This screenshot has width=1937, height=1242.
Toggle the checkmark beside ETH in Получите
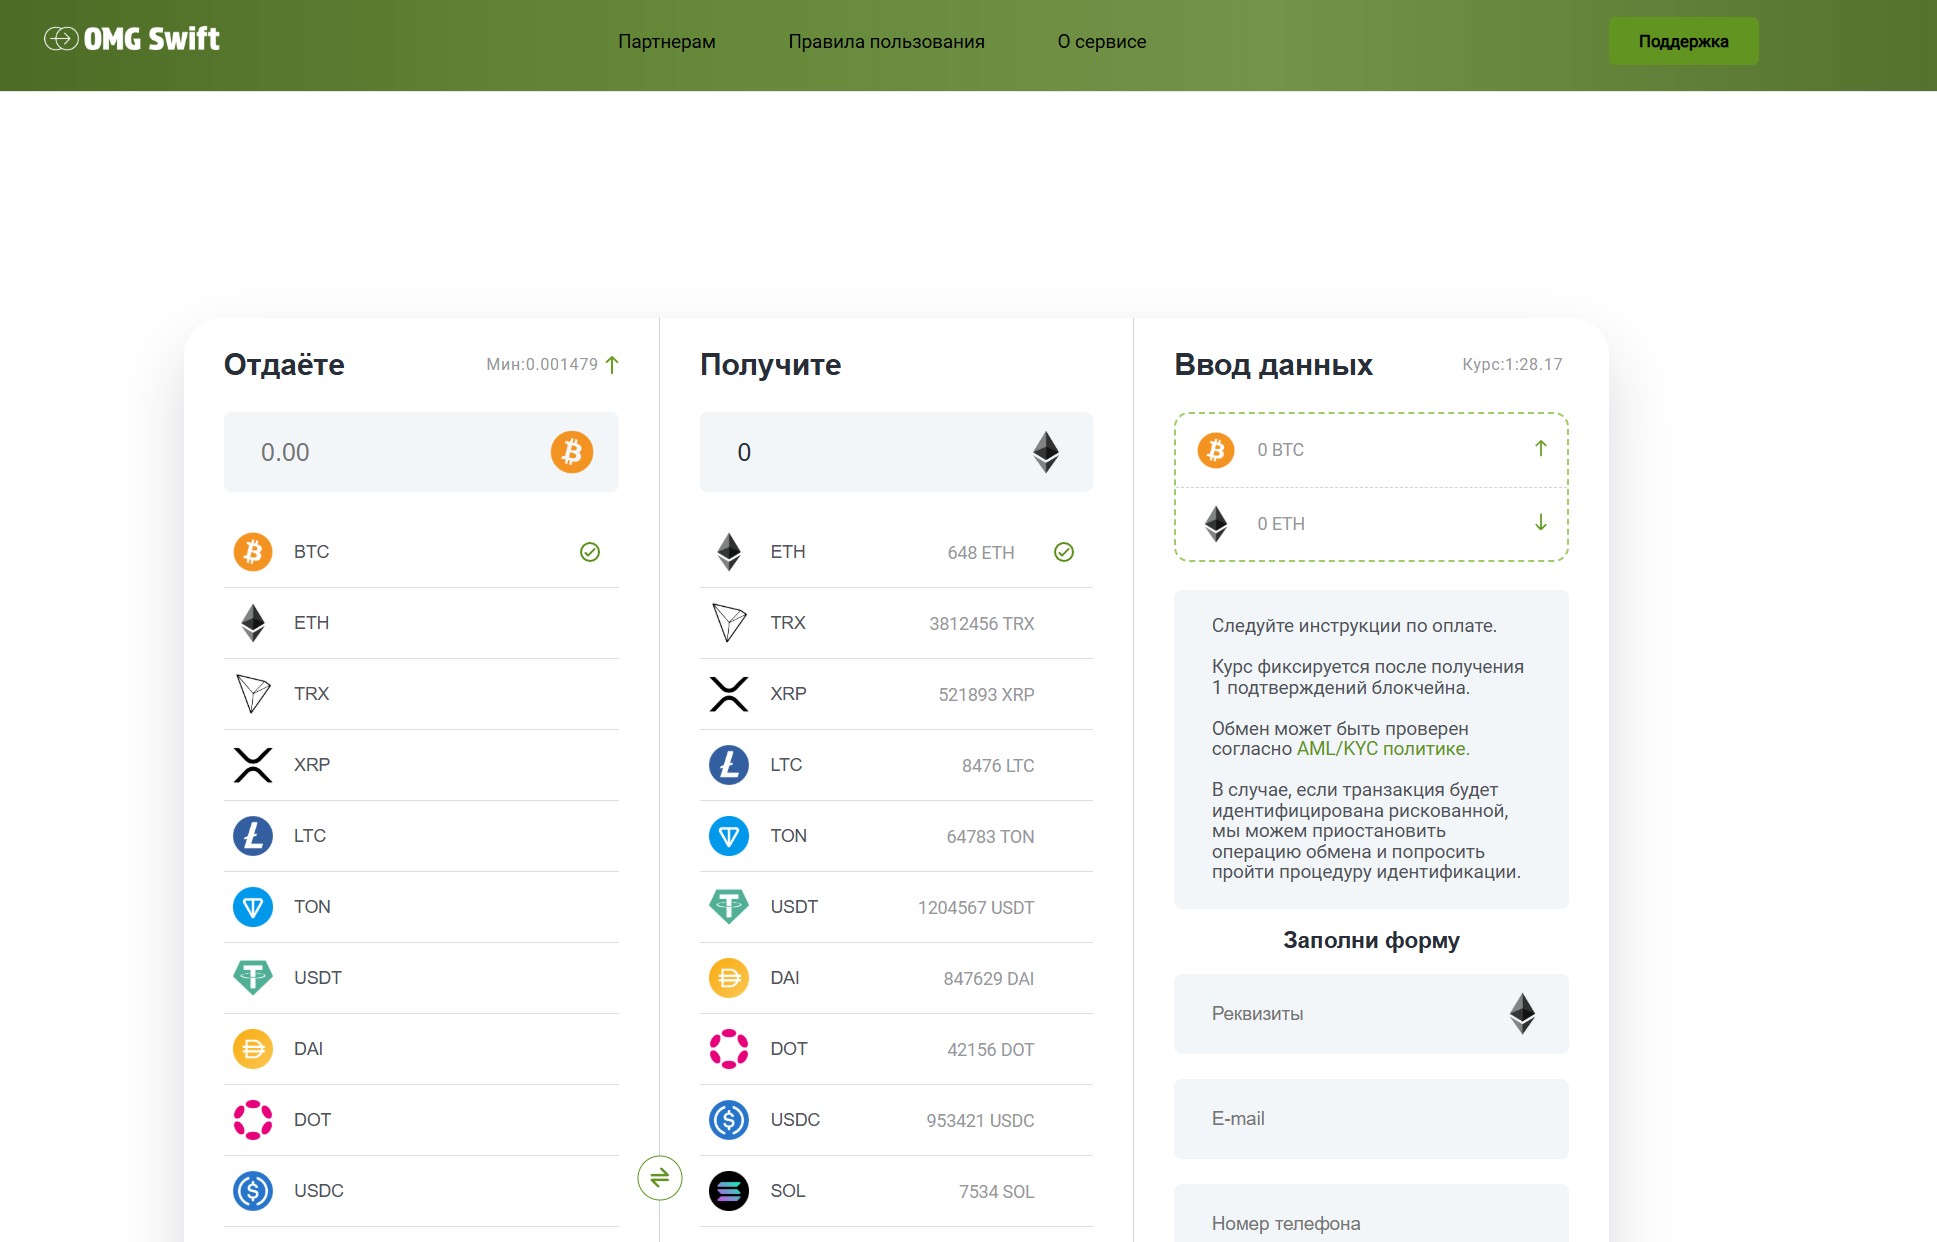1064,551
